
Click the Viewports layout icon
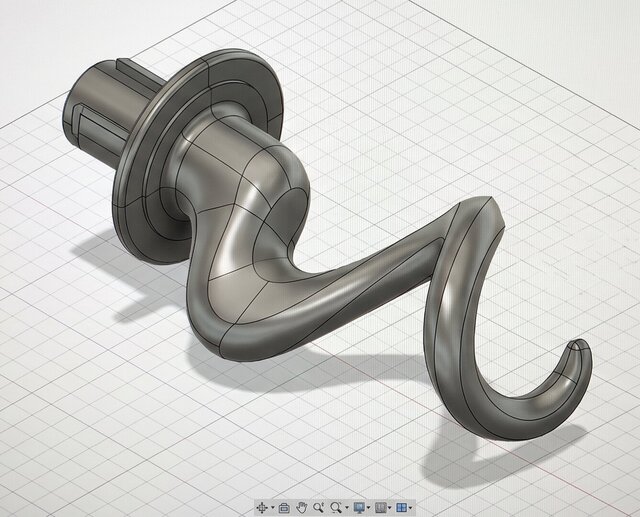[402, 508]
